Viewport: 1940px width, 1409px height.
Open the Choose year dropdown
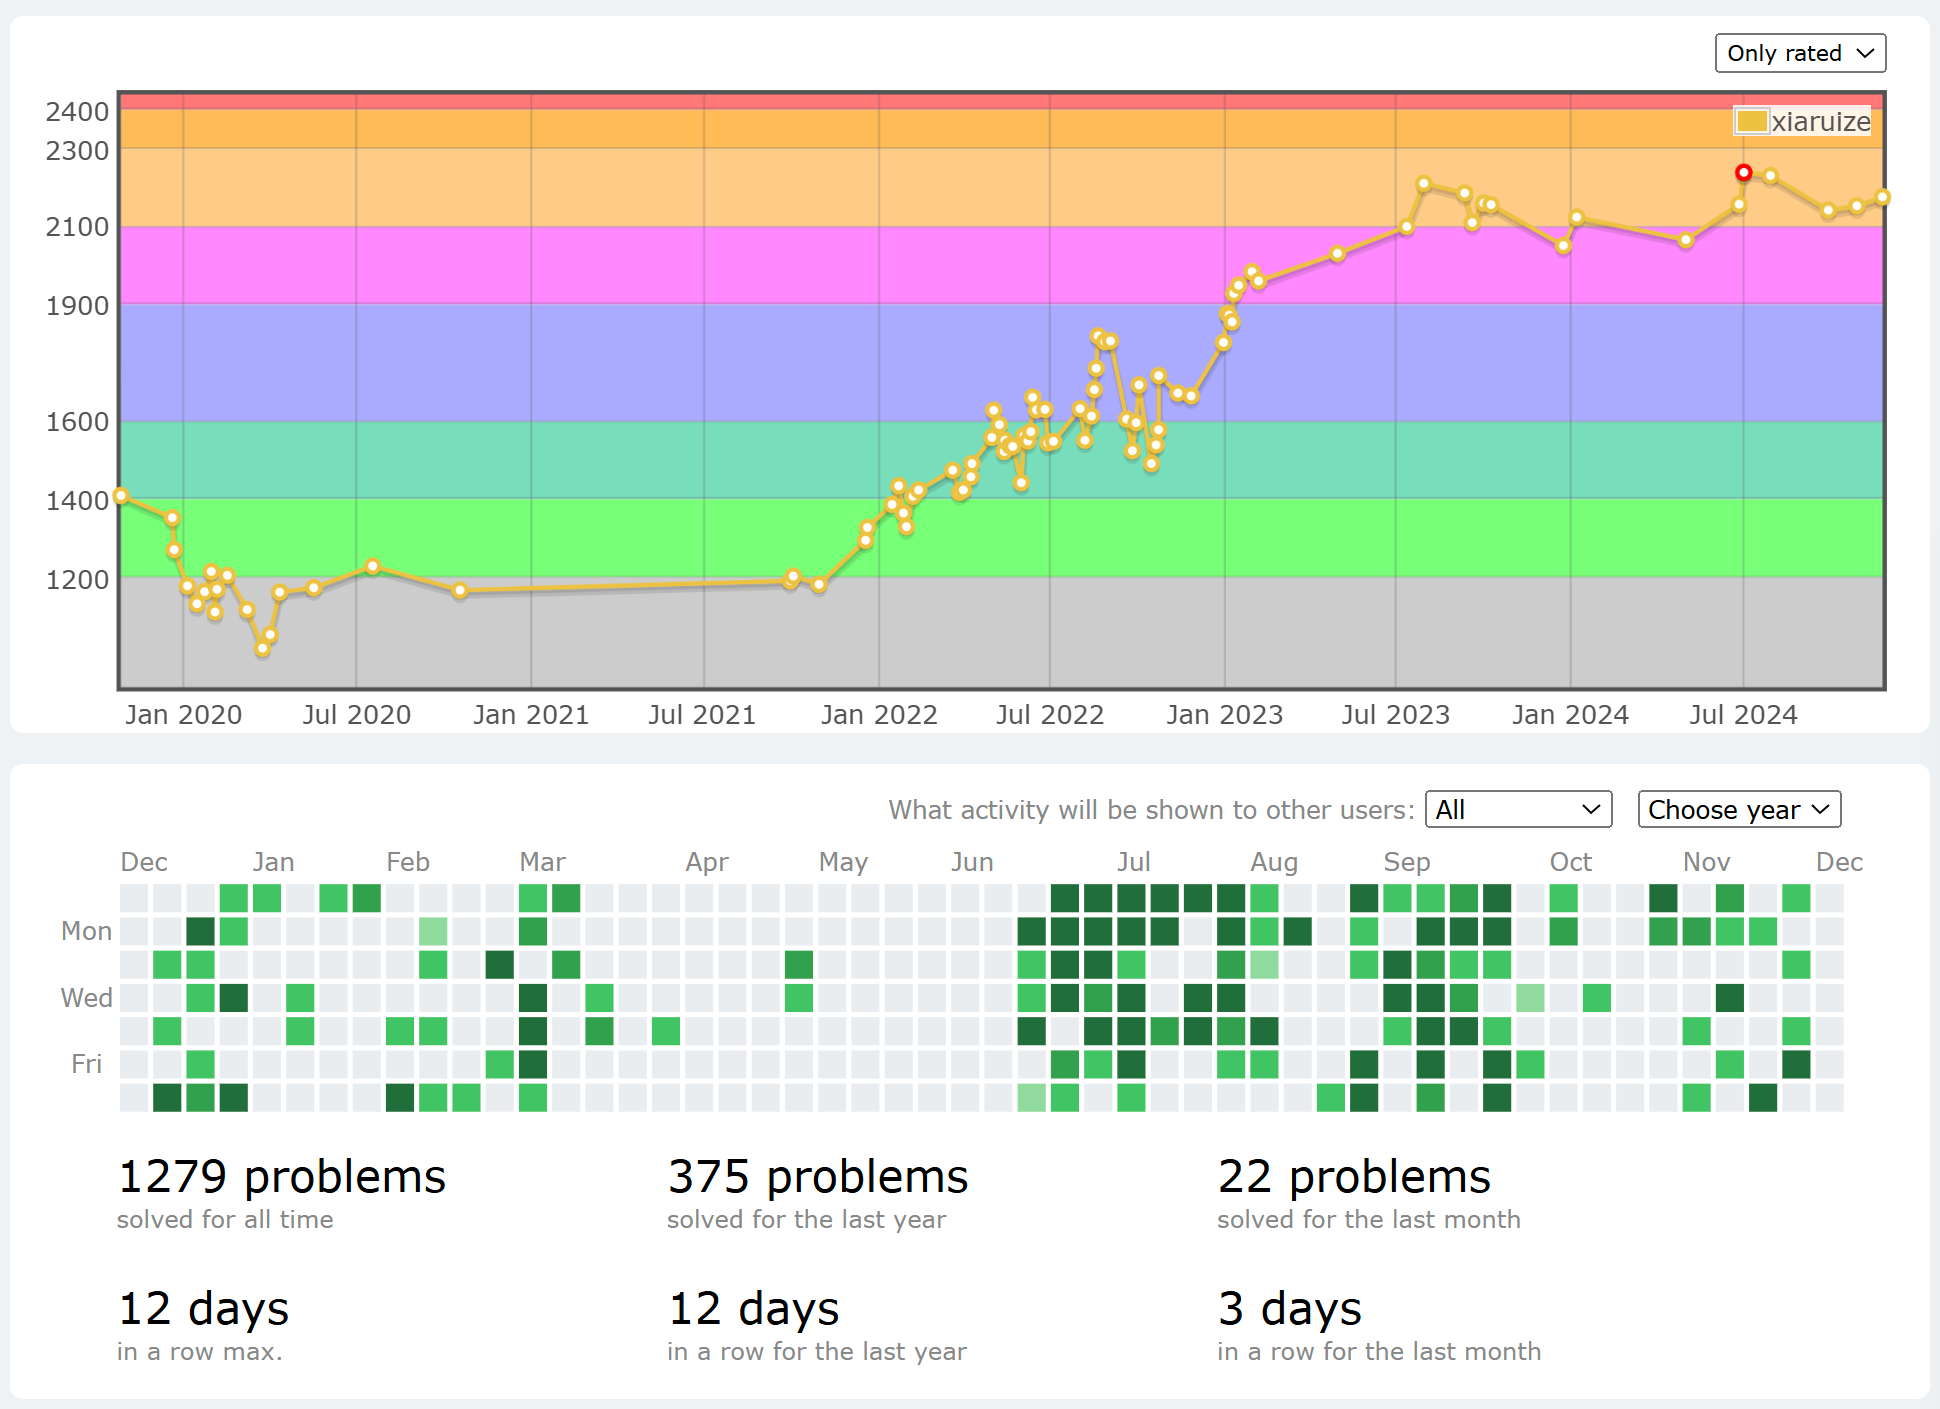click(1738, 809)
